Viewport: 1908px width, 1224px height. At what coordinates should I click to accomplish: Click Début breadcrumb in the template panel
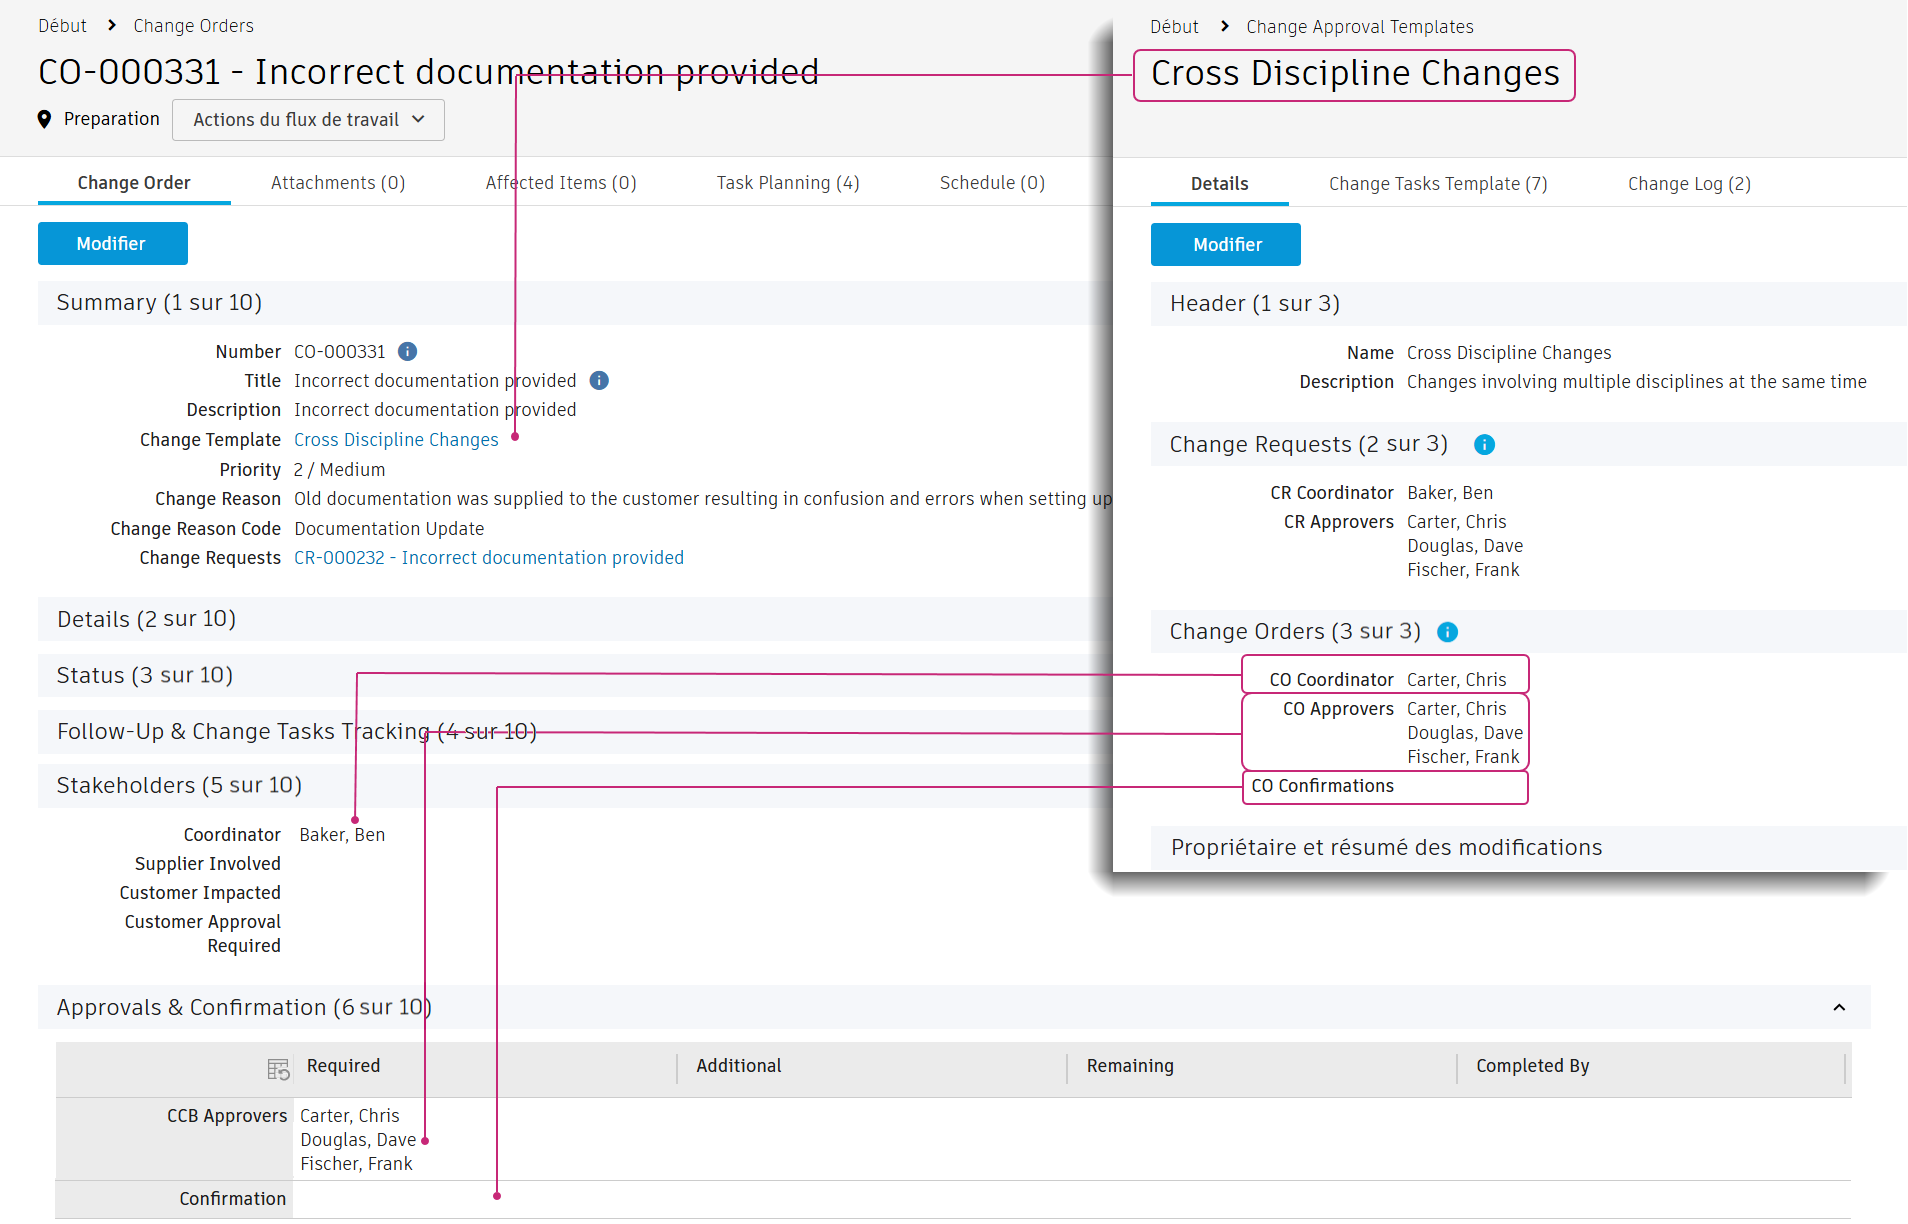point(1174,27)
